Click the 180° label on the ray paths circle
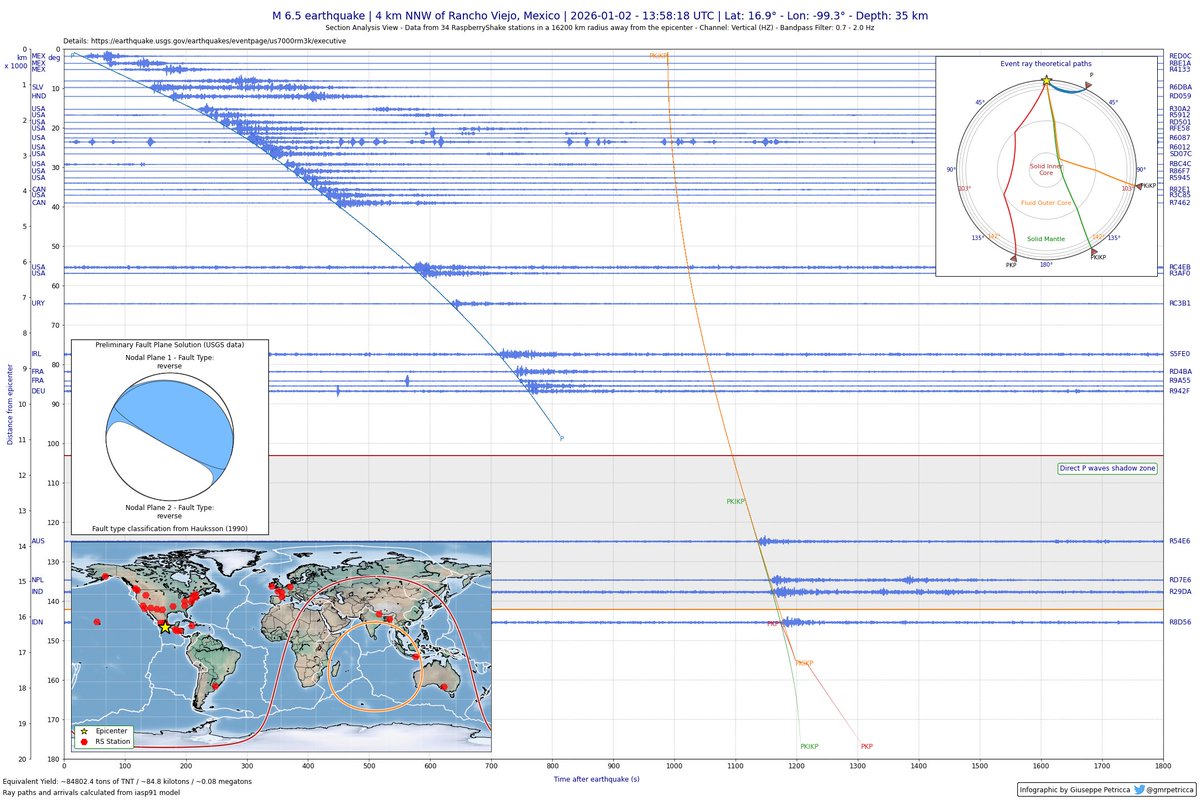1200x800 pixels. (x=1046, y=265)
